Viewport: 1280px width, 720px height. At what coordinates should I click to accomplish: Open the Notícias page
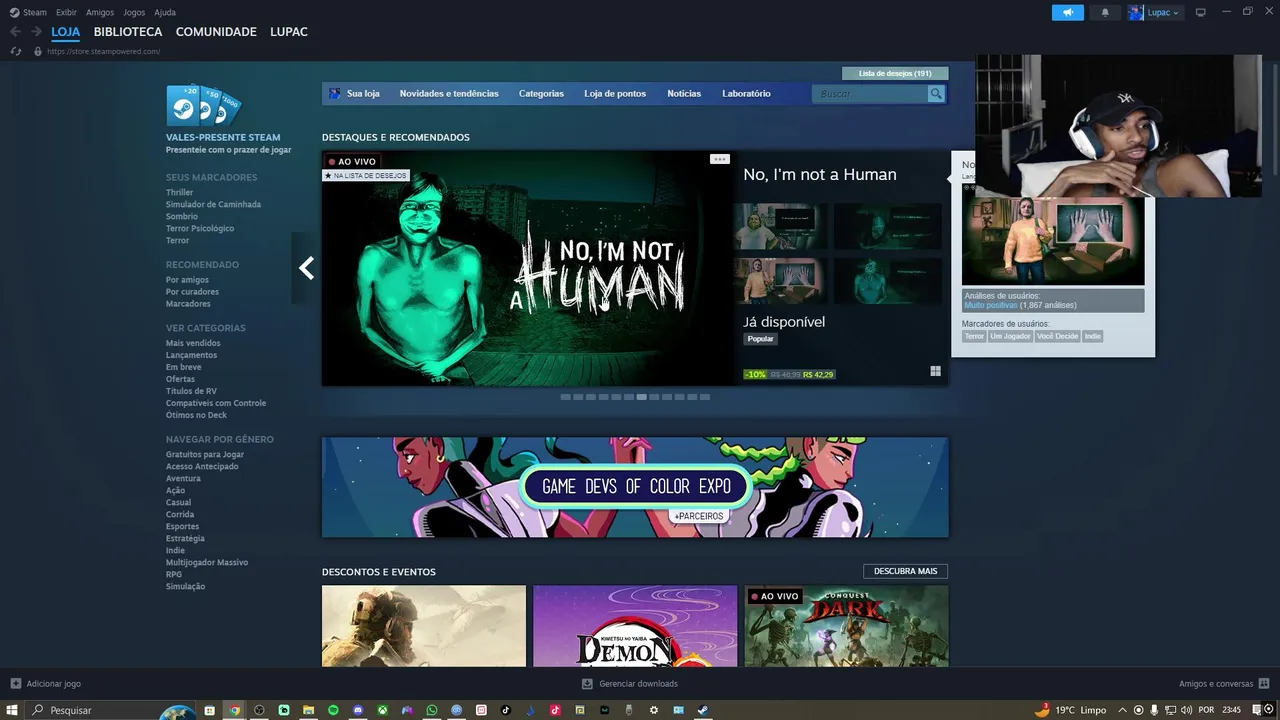pyautogui.click(x=684, y=93)
